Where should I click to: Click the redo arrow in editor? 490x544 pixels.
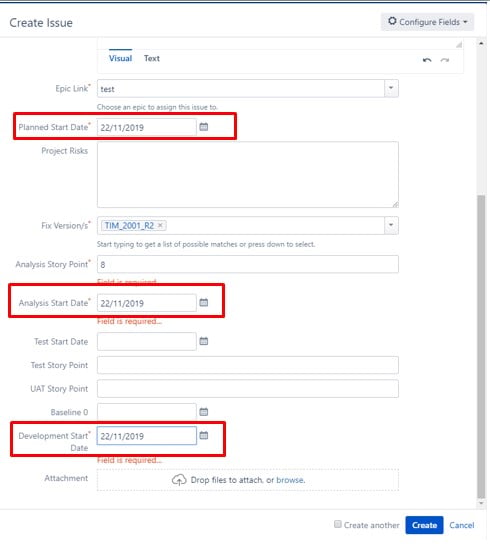445,60
